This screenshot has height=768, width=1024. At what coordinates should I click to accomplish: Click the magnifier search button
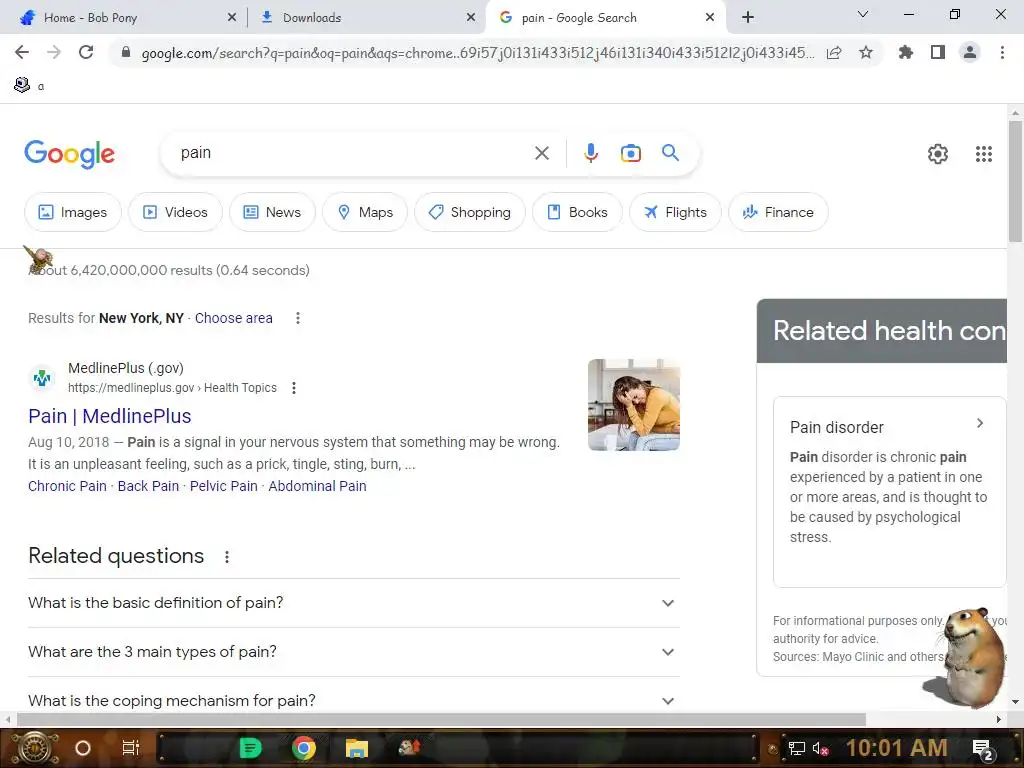(x=670, y=153)
